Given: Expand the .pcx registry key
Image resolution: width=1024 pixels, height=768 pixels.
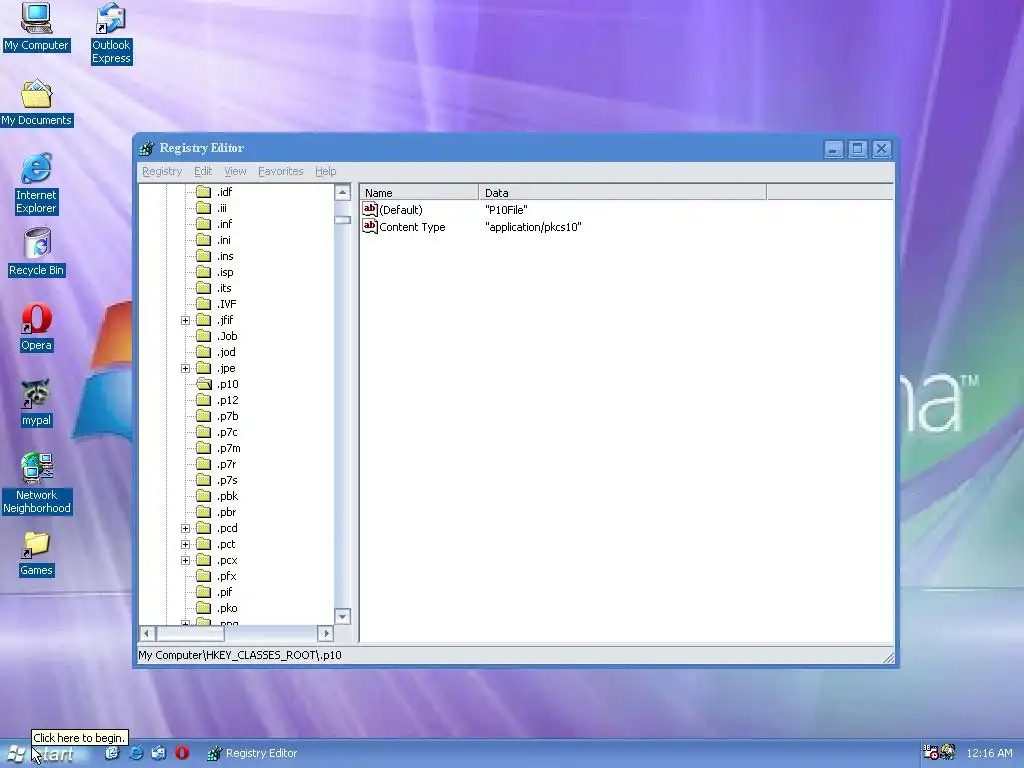Looking at the screenshot, I should click(185, 560).
